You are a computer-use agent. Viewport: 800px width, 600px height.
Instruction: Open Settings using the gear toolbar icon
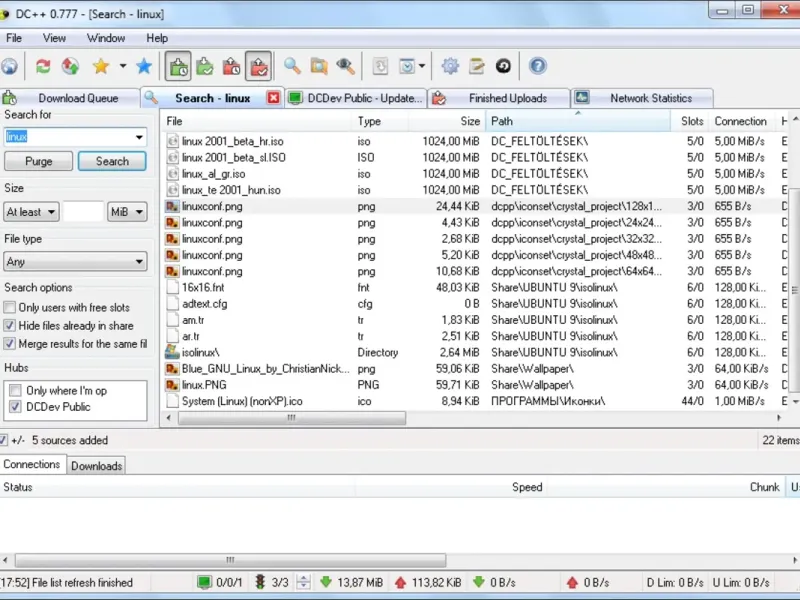click(450, 66)
